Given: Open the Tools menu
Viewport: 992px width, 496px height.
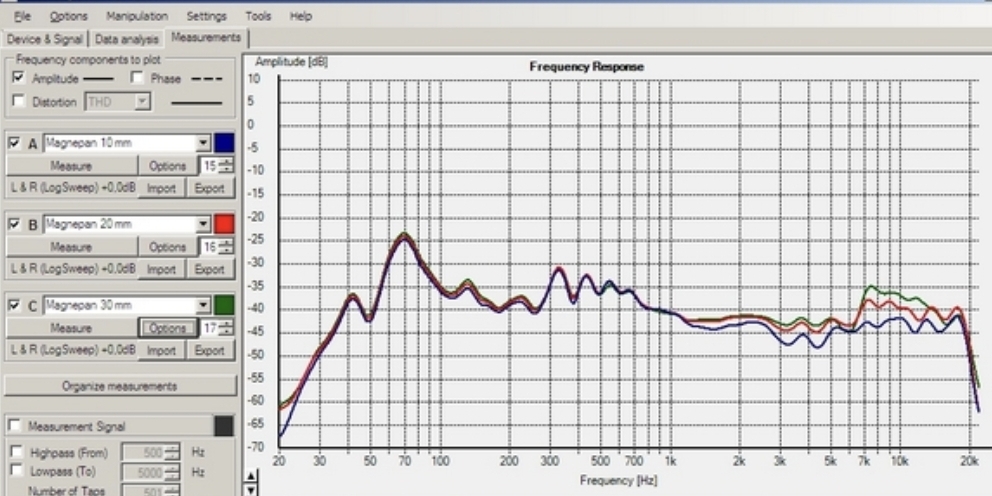Looking at the screenshot, I should [x=258, y=16].
